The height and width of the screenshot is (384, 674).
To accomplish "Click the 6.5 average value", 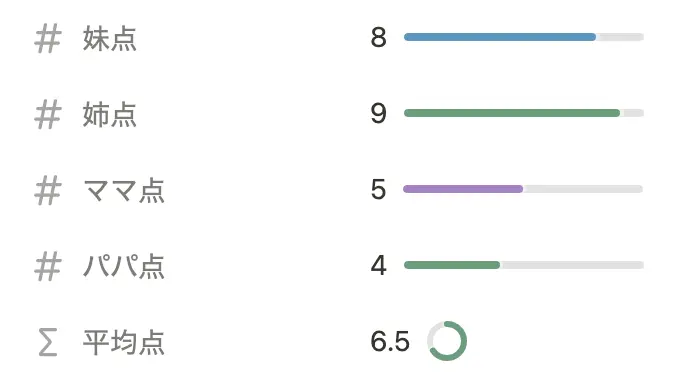I will click(390, 341).
